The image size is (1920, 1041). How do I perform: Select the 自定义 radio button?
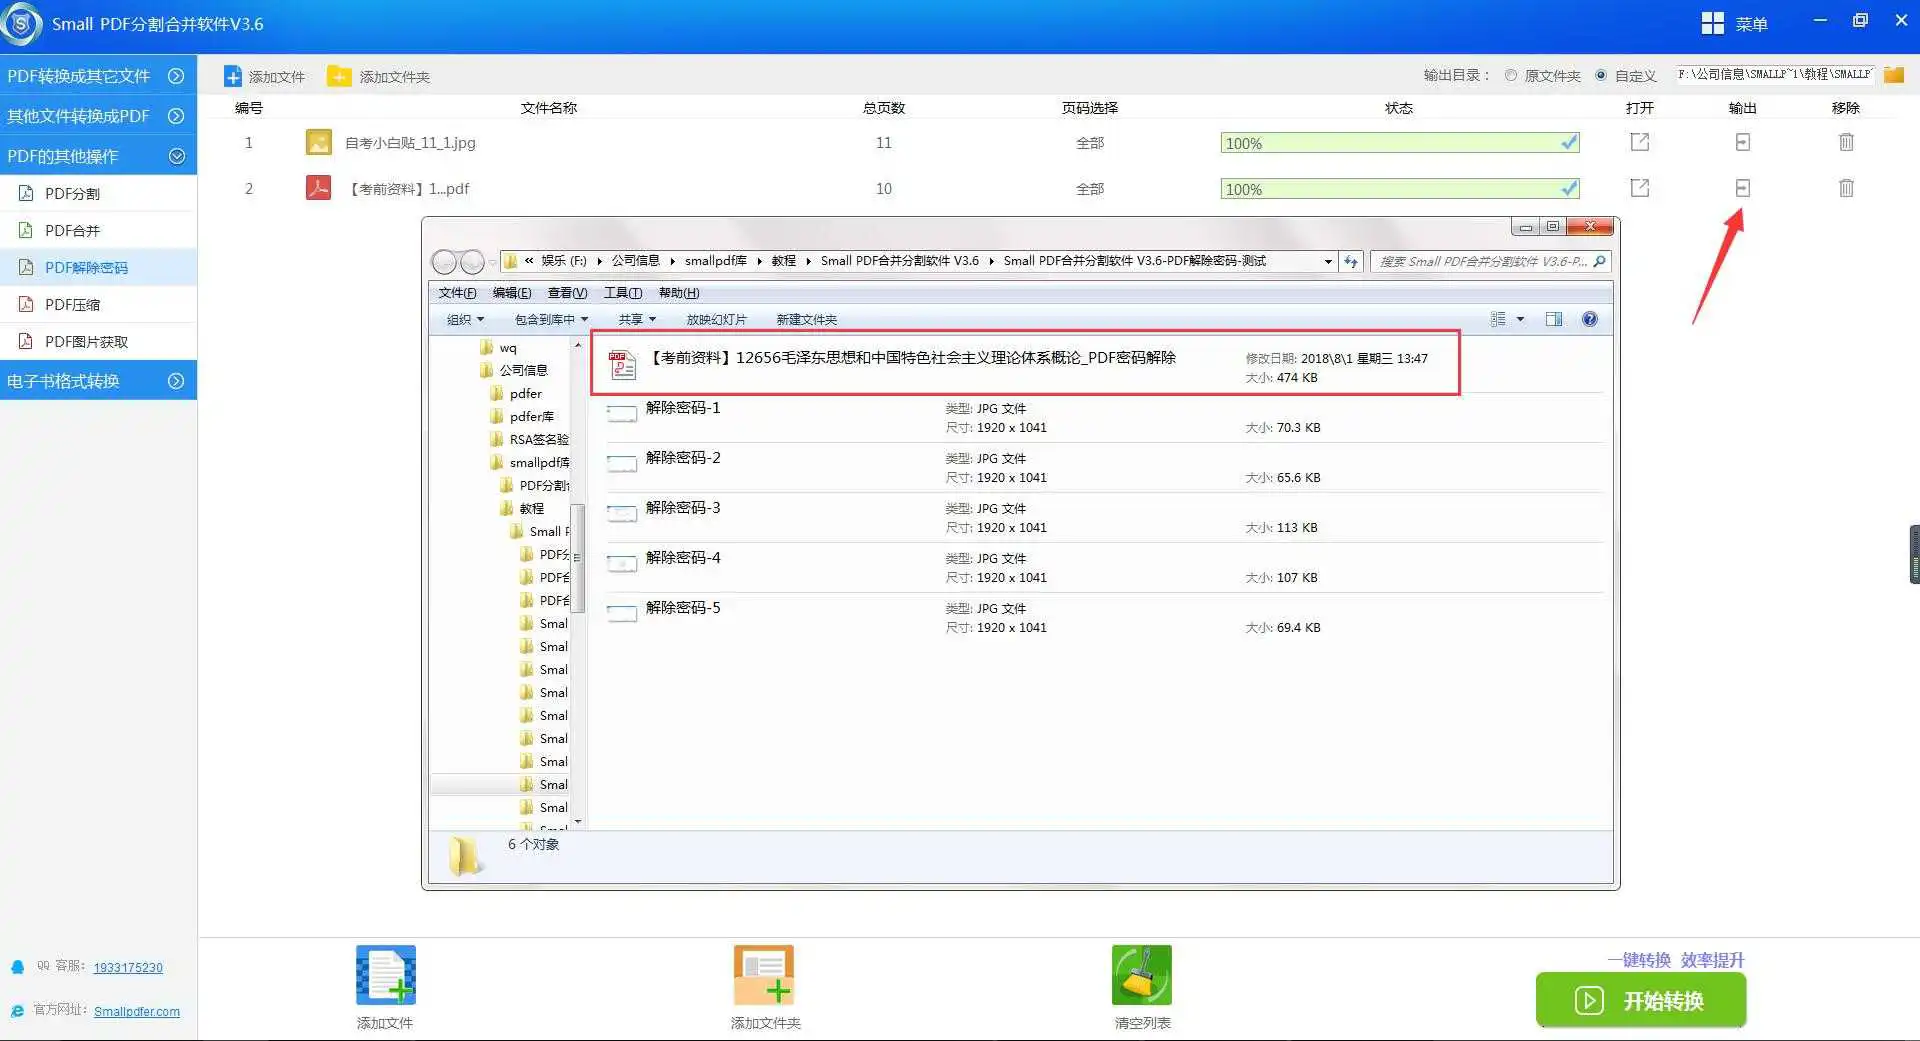pos(1601,75)
